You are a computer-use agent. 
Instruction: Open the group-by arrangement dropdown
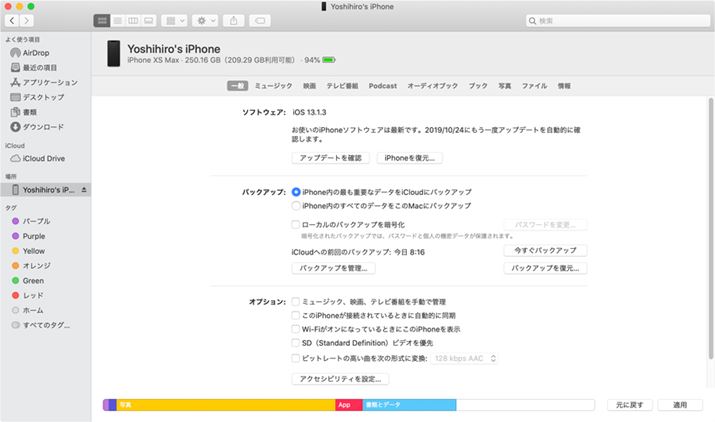tap(175, 21)
